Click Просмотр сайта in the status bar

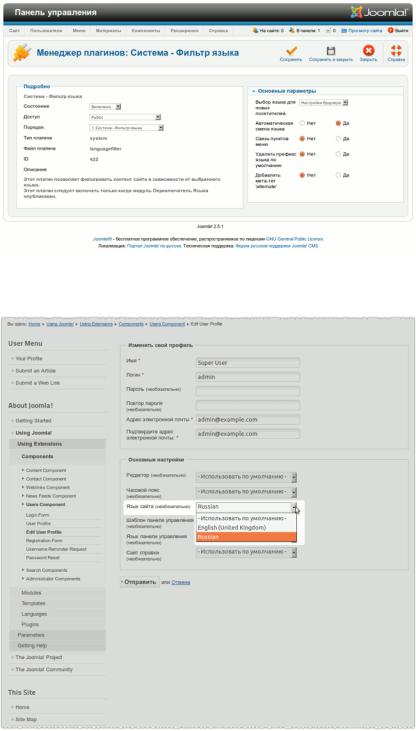coord(361,30)
